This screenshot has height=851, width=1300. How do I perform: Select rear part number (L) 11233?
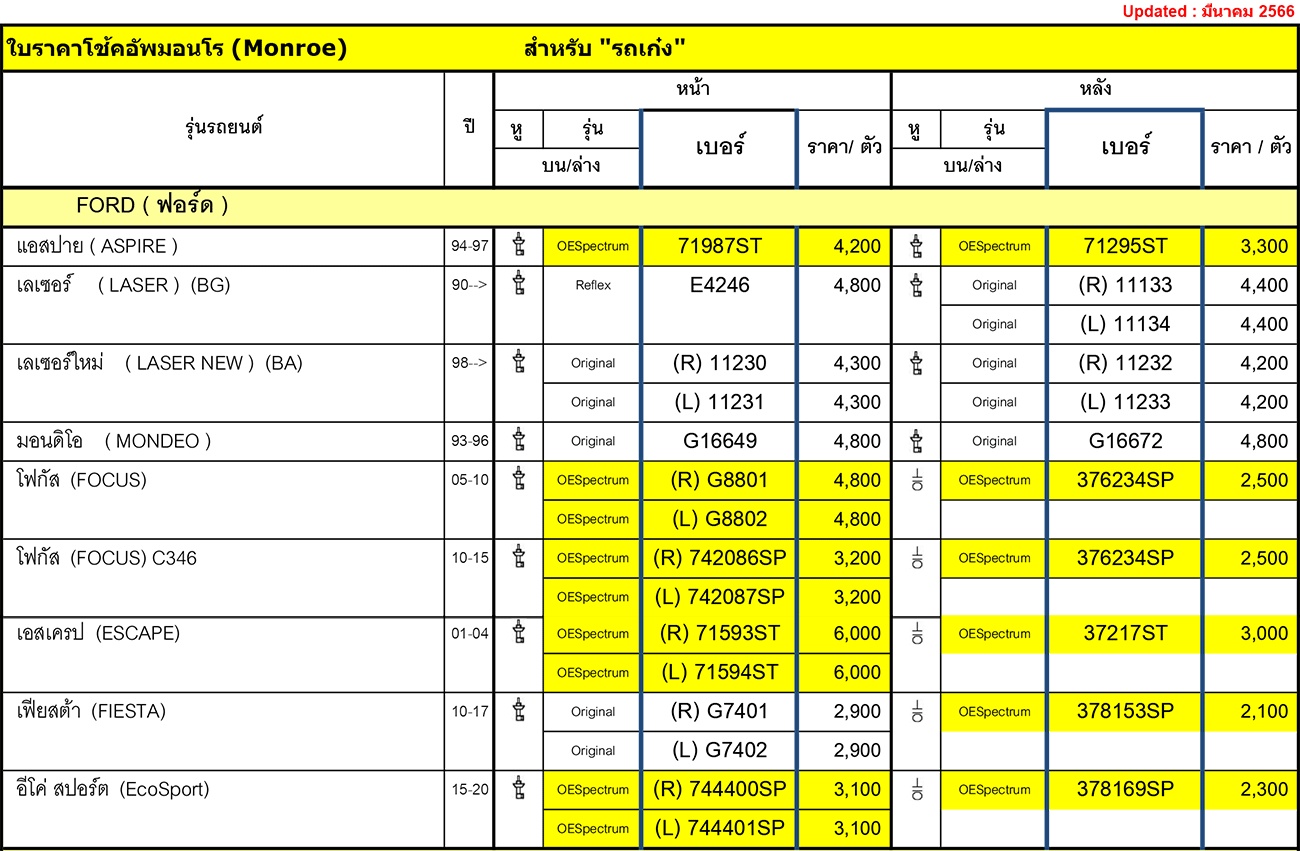[1125, 402]
